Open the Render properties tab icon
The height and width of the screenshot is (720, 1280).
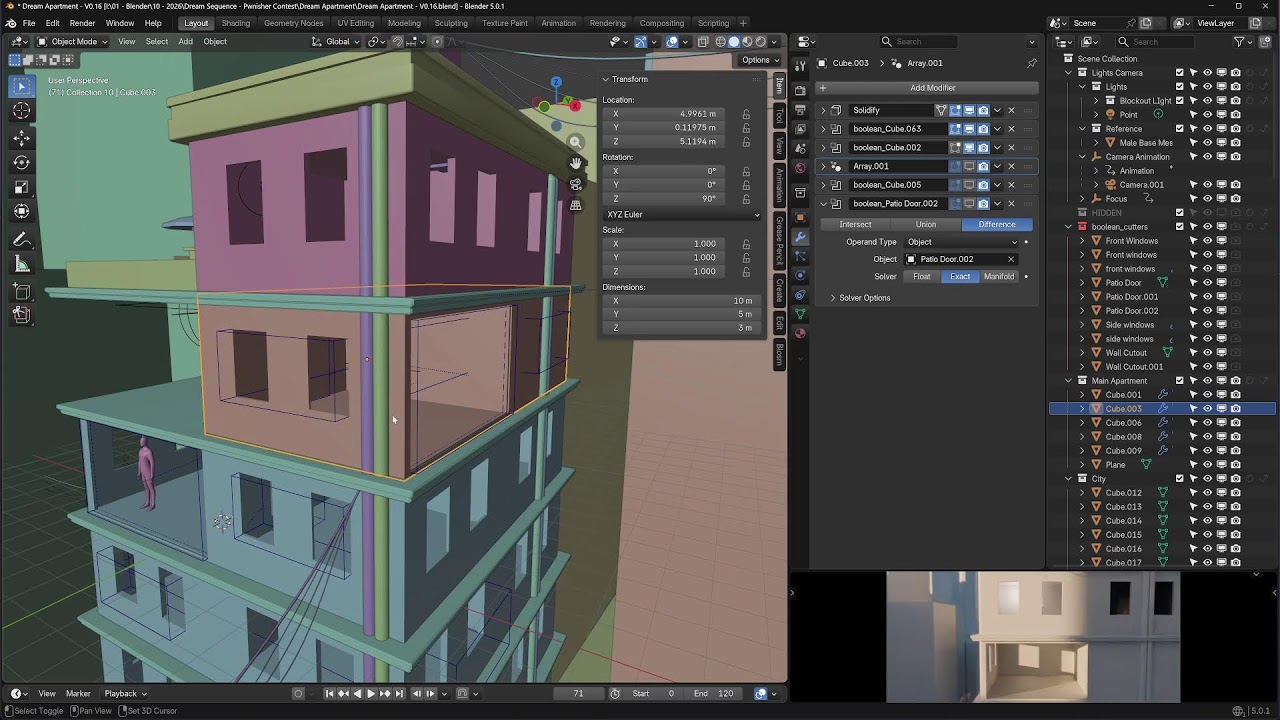click(x=800, y=91)
